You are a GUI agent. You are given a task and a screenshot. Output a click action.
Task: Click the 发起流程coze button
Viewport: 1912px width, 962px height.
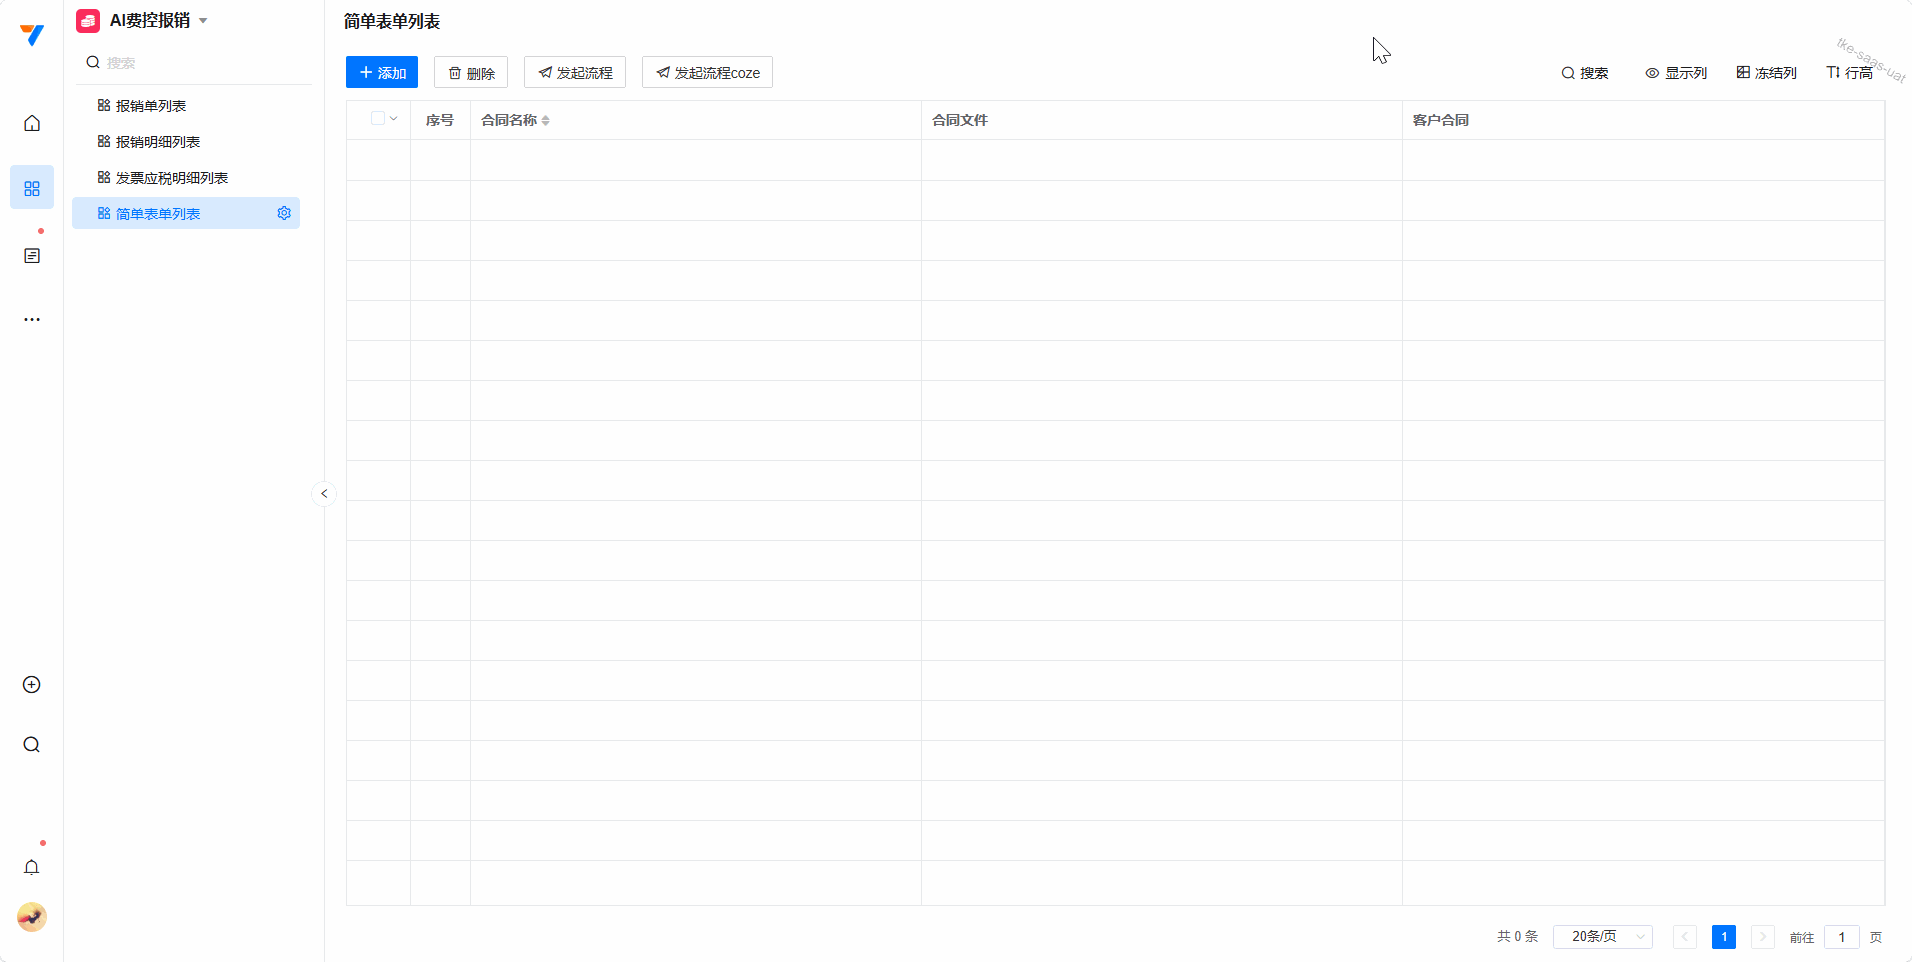[x=707, y=73]
